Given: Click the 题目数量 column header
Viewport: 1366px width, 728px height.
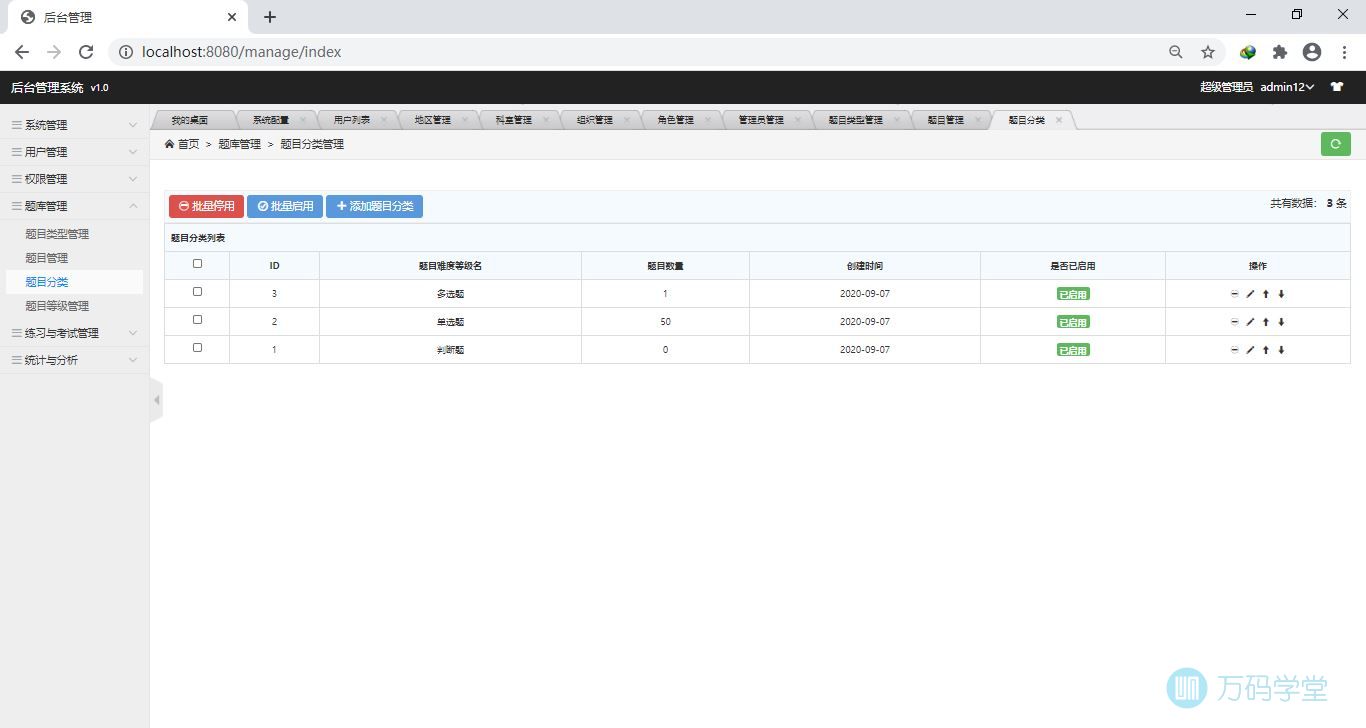Looking at the screenshot, I should pos(665,266).
